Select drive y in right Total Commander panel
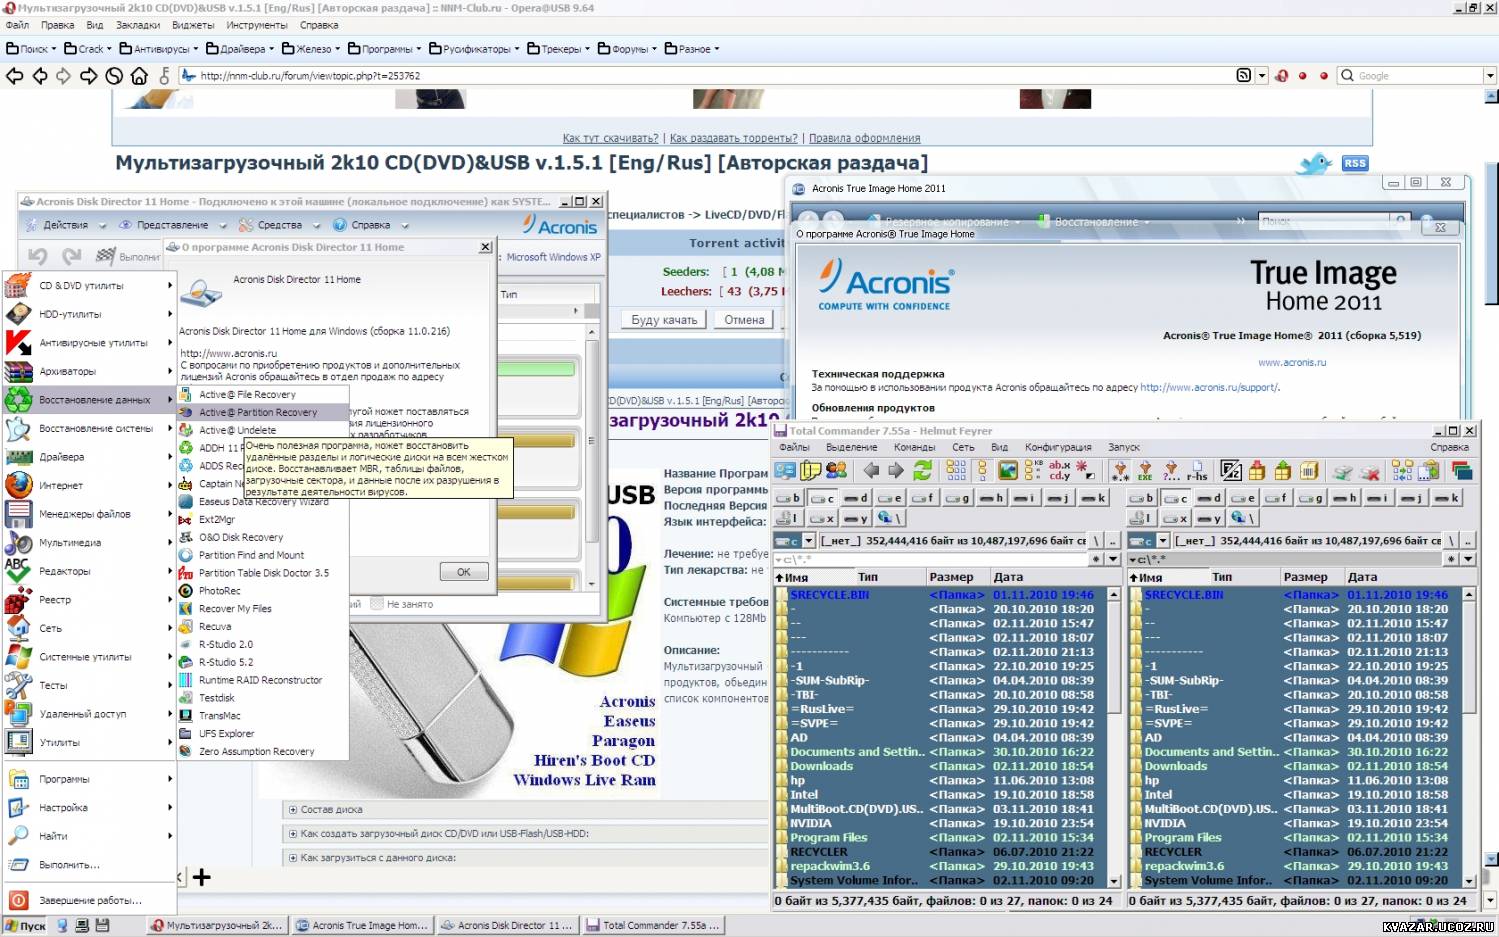This screenshot has width=1499, height=937. coord(1212,517)
